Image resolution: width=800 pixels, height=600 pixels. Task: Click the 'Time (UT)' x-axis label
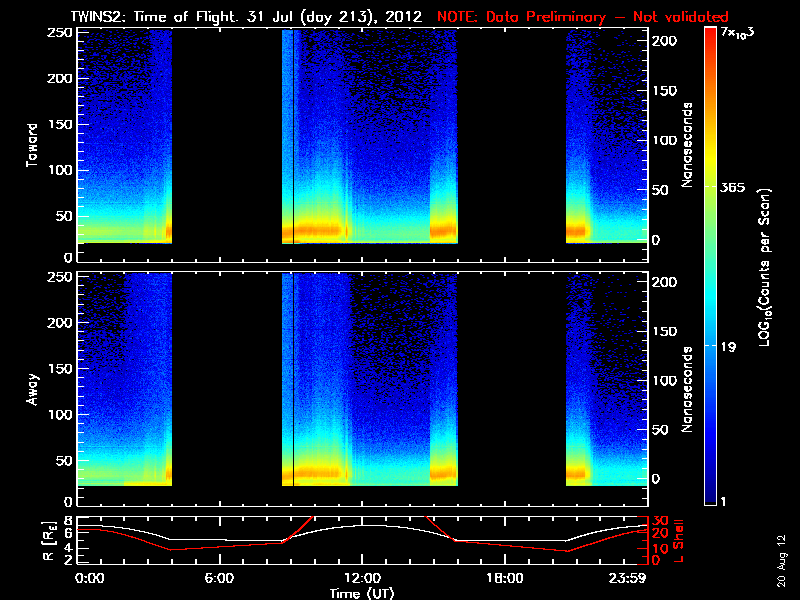pyautogui.click(x=362, y=593)
